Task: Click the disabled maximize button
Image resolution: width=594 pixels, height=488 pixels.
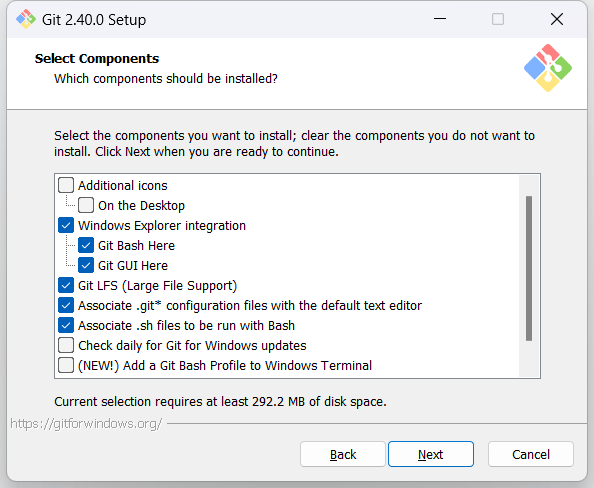Action: click(x=498, y=19)
